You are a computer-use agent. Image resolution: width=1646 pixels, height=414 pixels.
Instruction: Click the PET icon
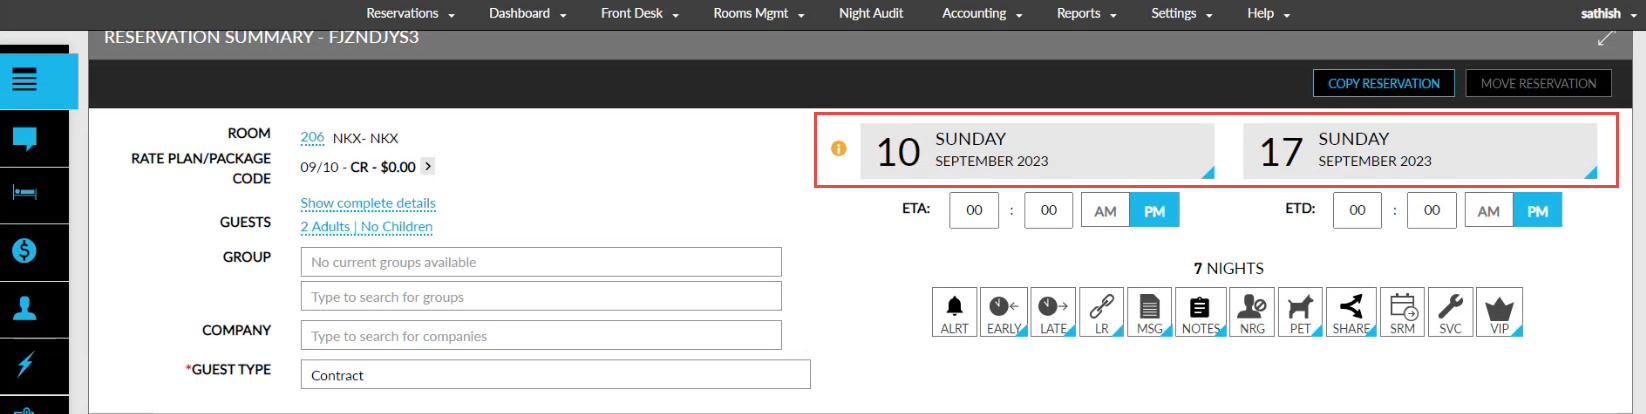point(1300,313)
